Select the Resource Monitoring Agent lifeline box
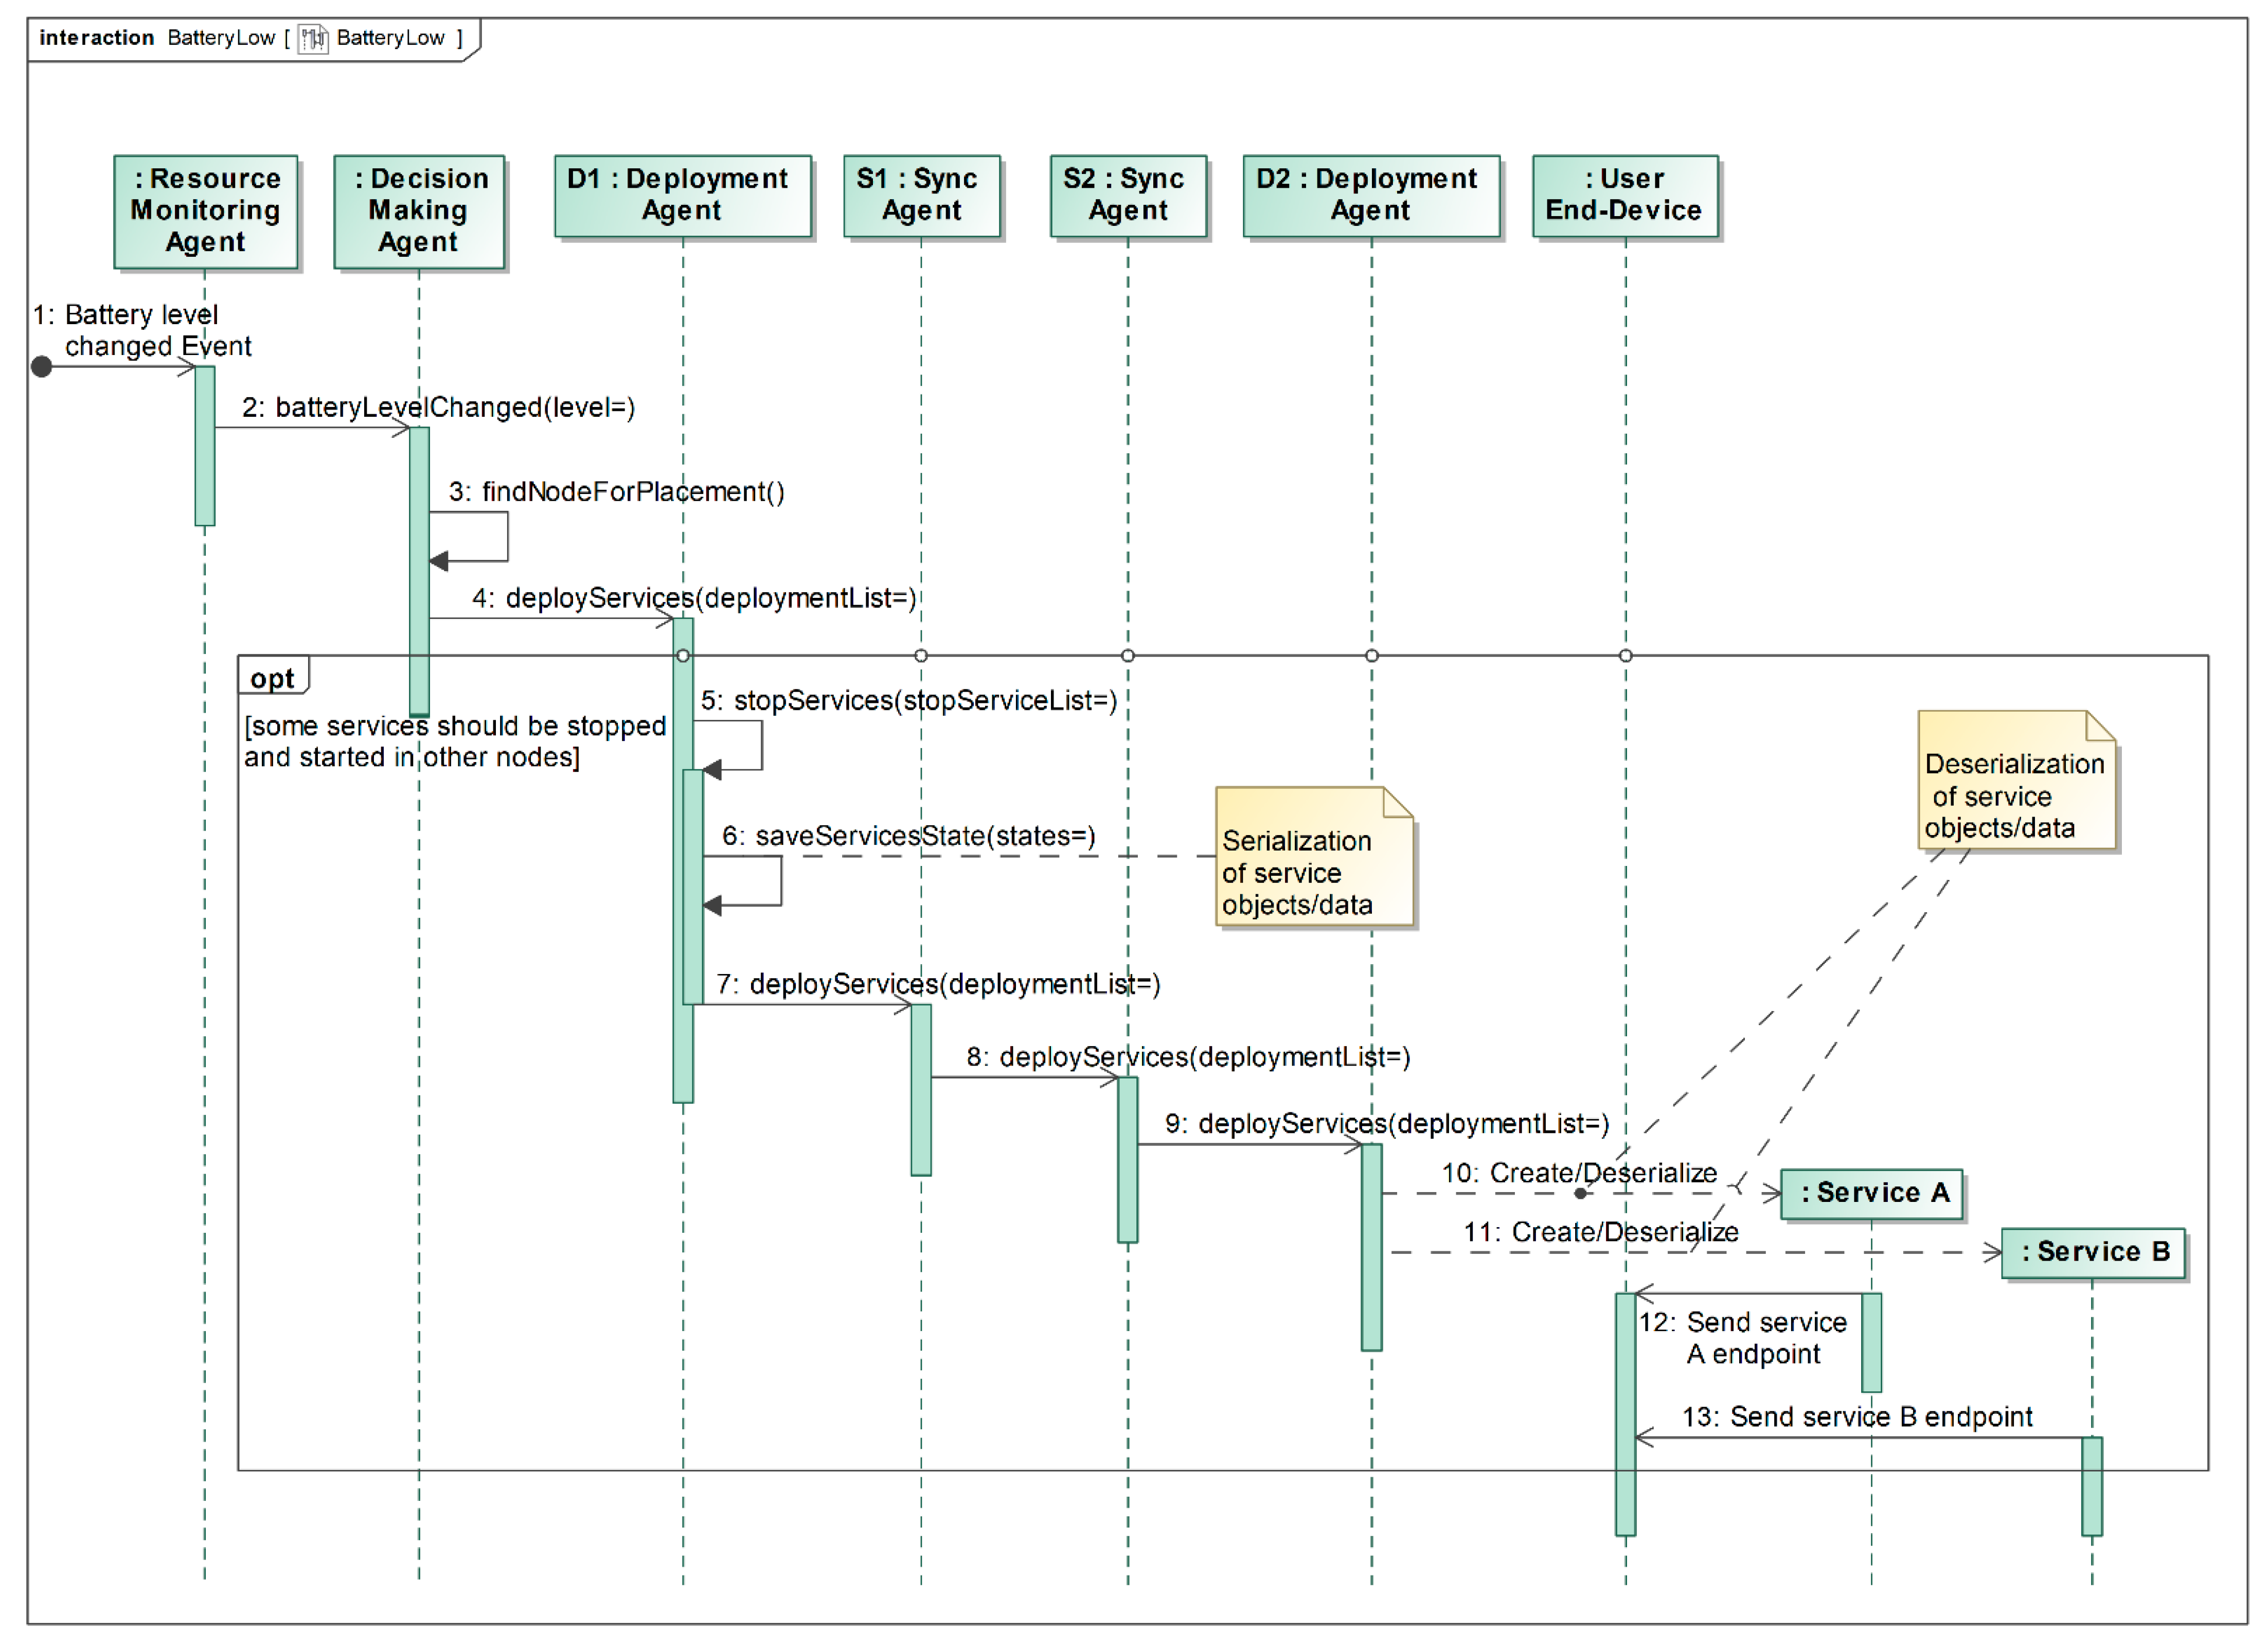 (206, 211)
